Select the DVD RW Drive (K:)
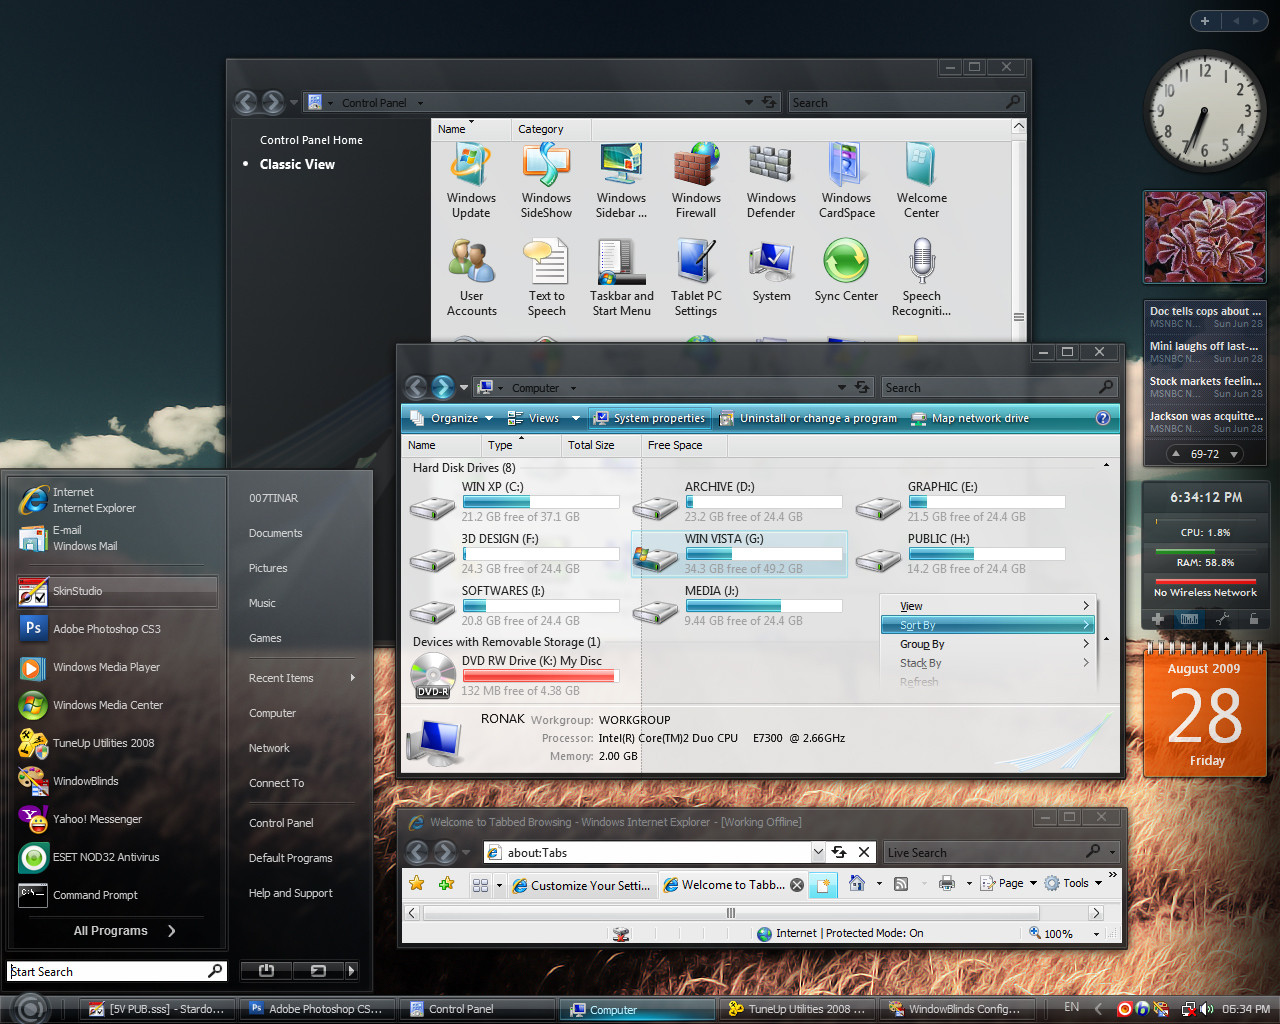This screenshot has width=1280, height=1024. click(515, 676)
